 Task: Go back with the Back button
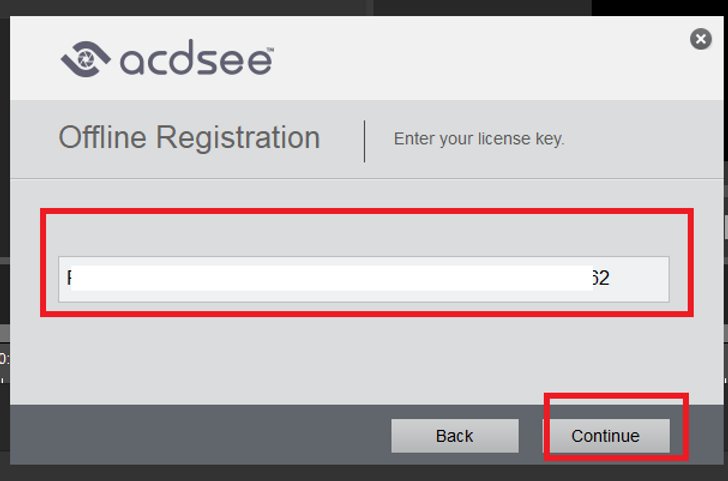(x=455, y=436)
